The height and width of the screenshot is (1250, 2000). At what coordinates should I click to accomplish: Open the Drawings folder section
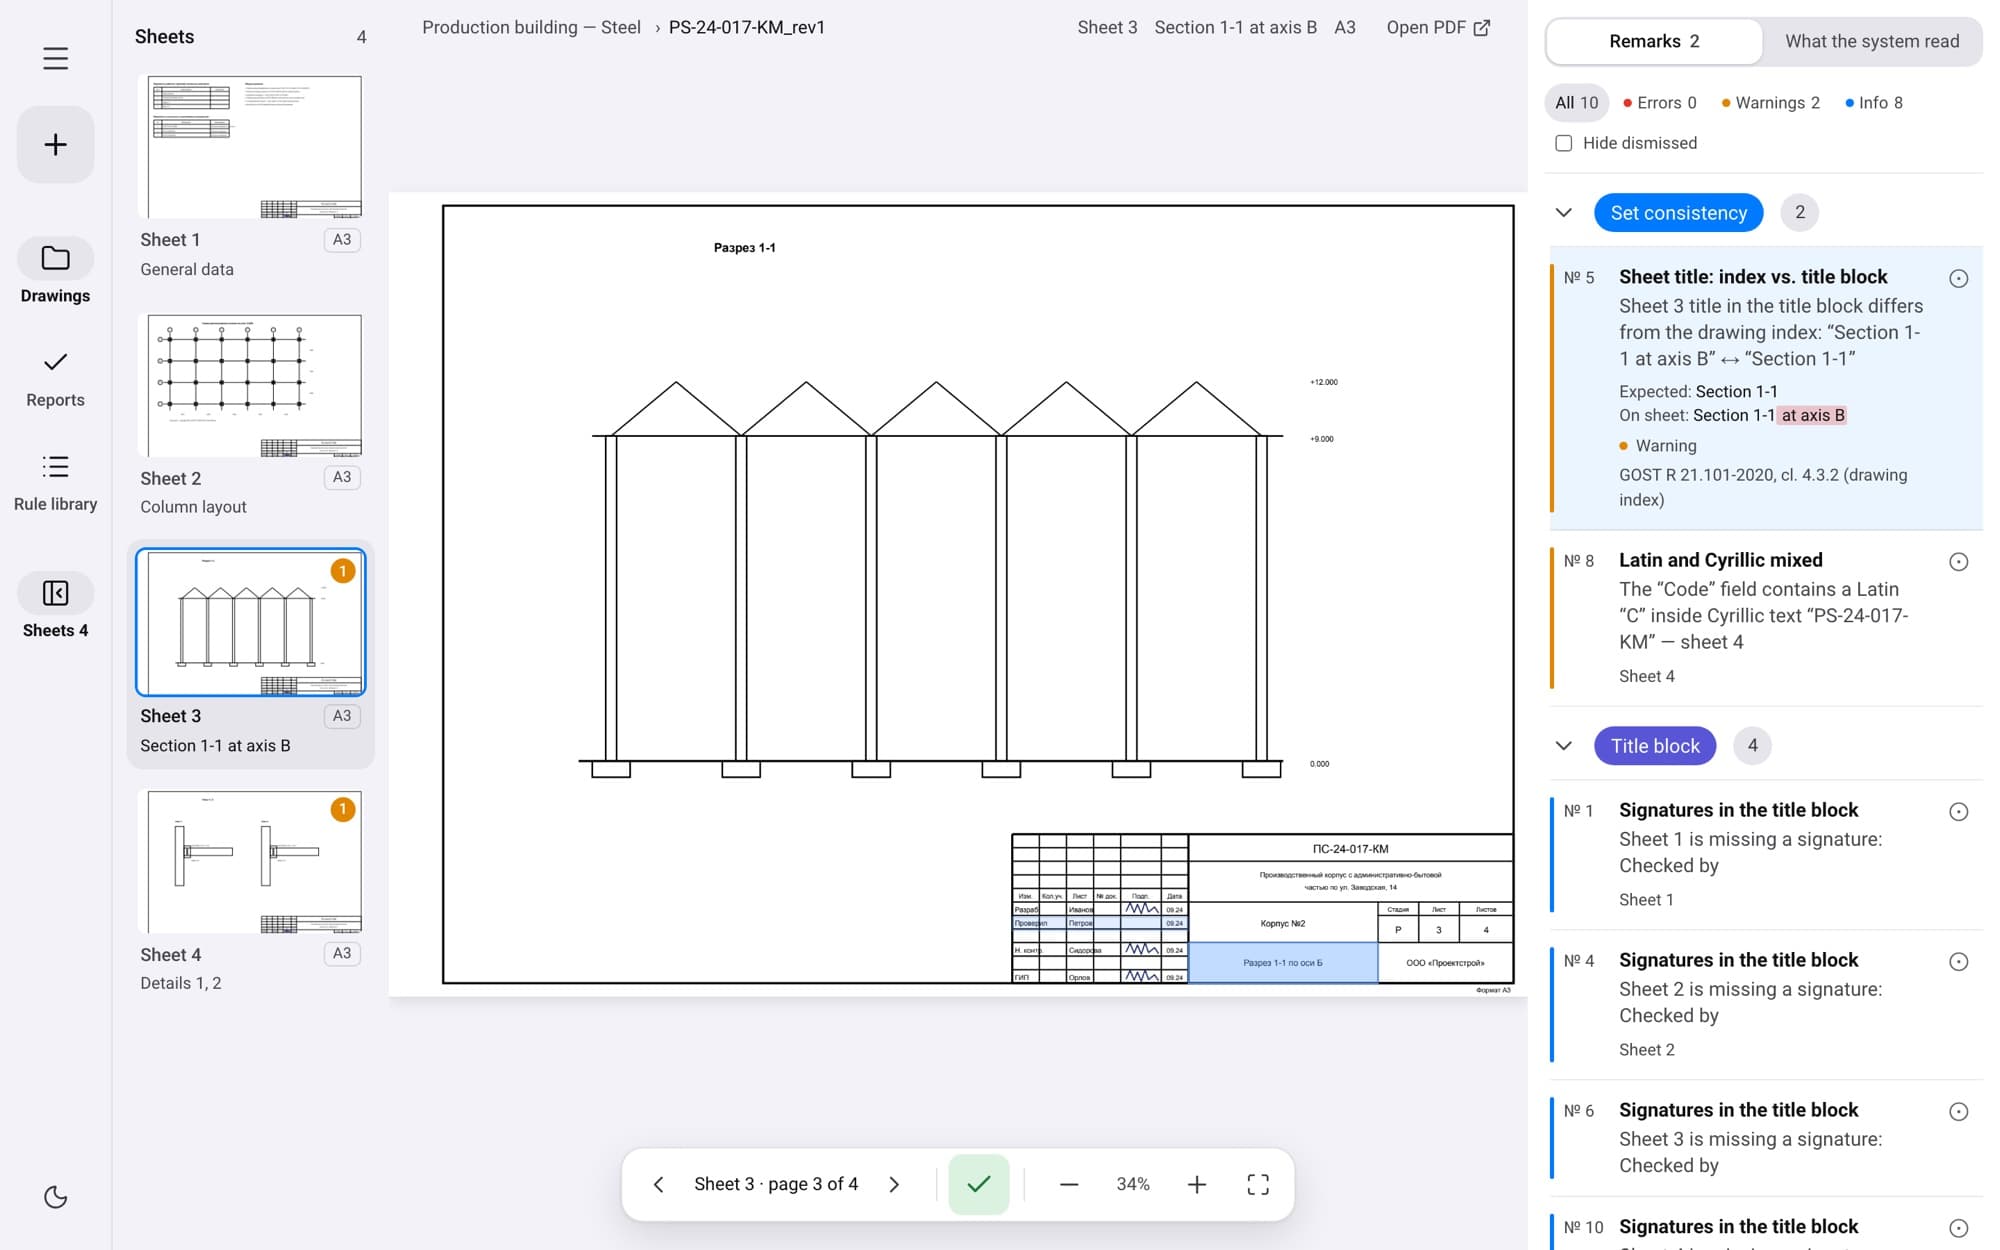pos(55,271)
